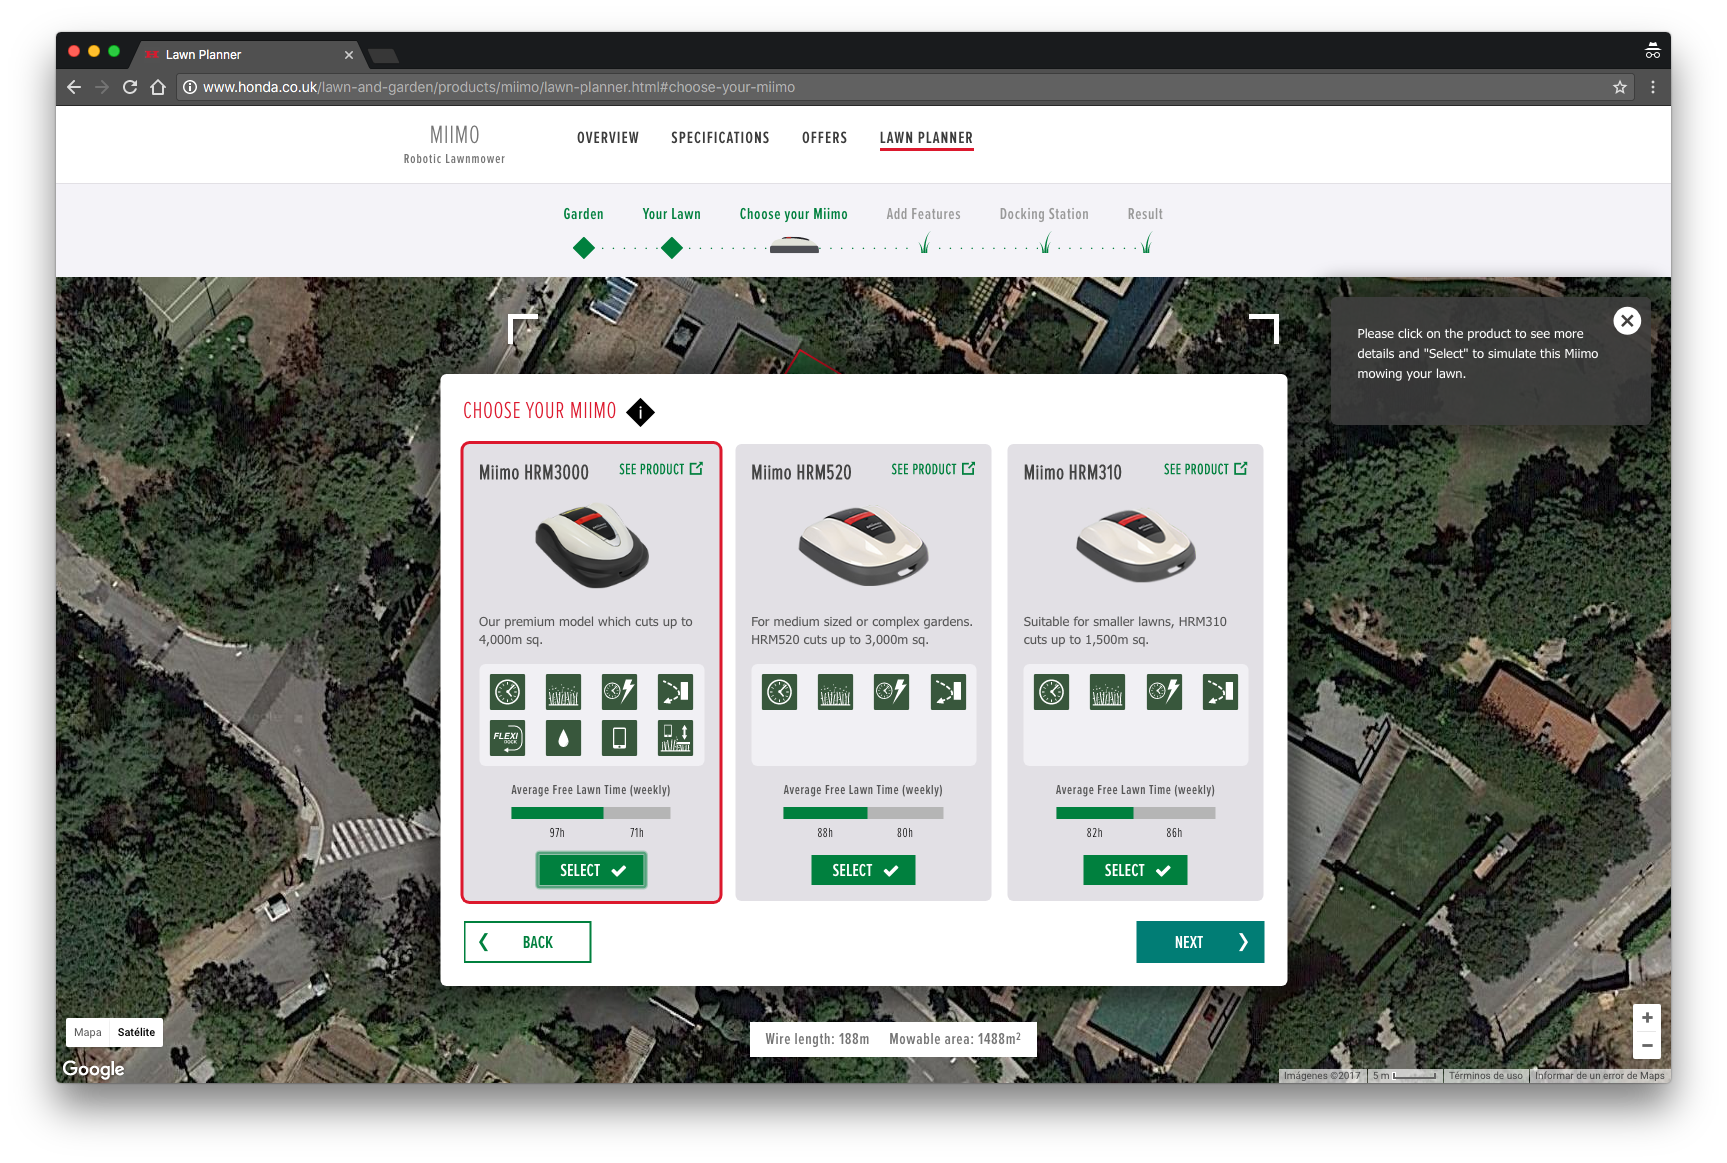
Task: Click the HRM3000 remote cutting height icon
Action: [x=675, y=738]
